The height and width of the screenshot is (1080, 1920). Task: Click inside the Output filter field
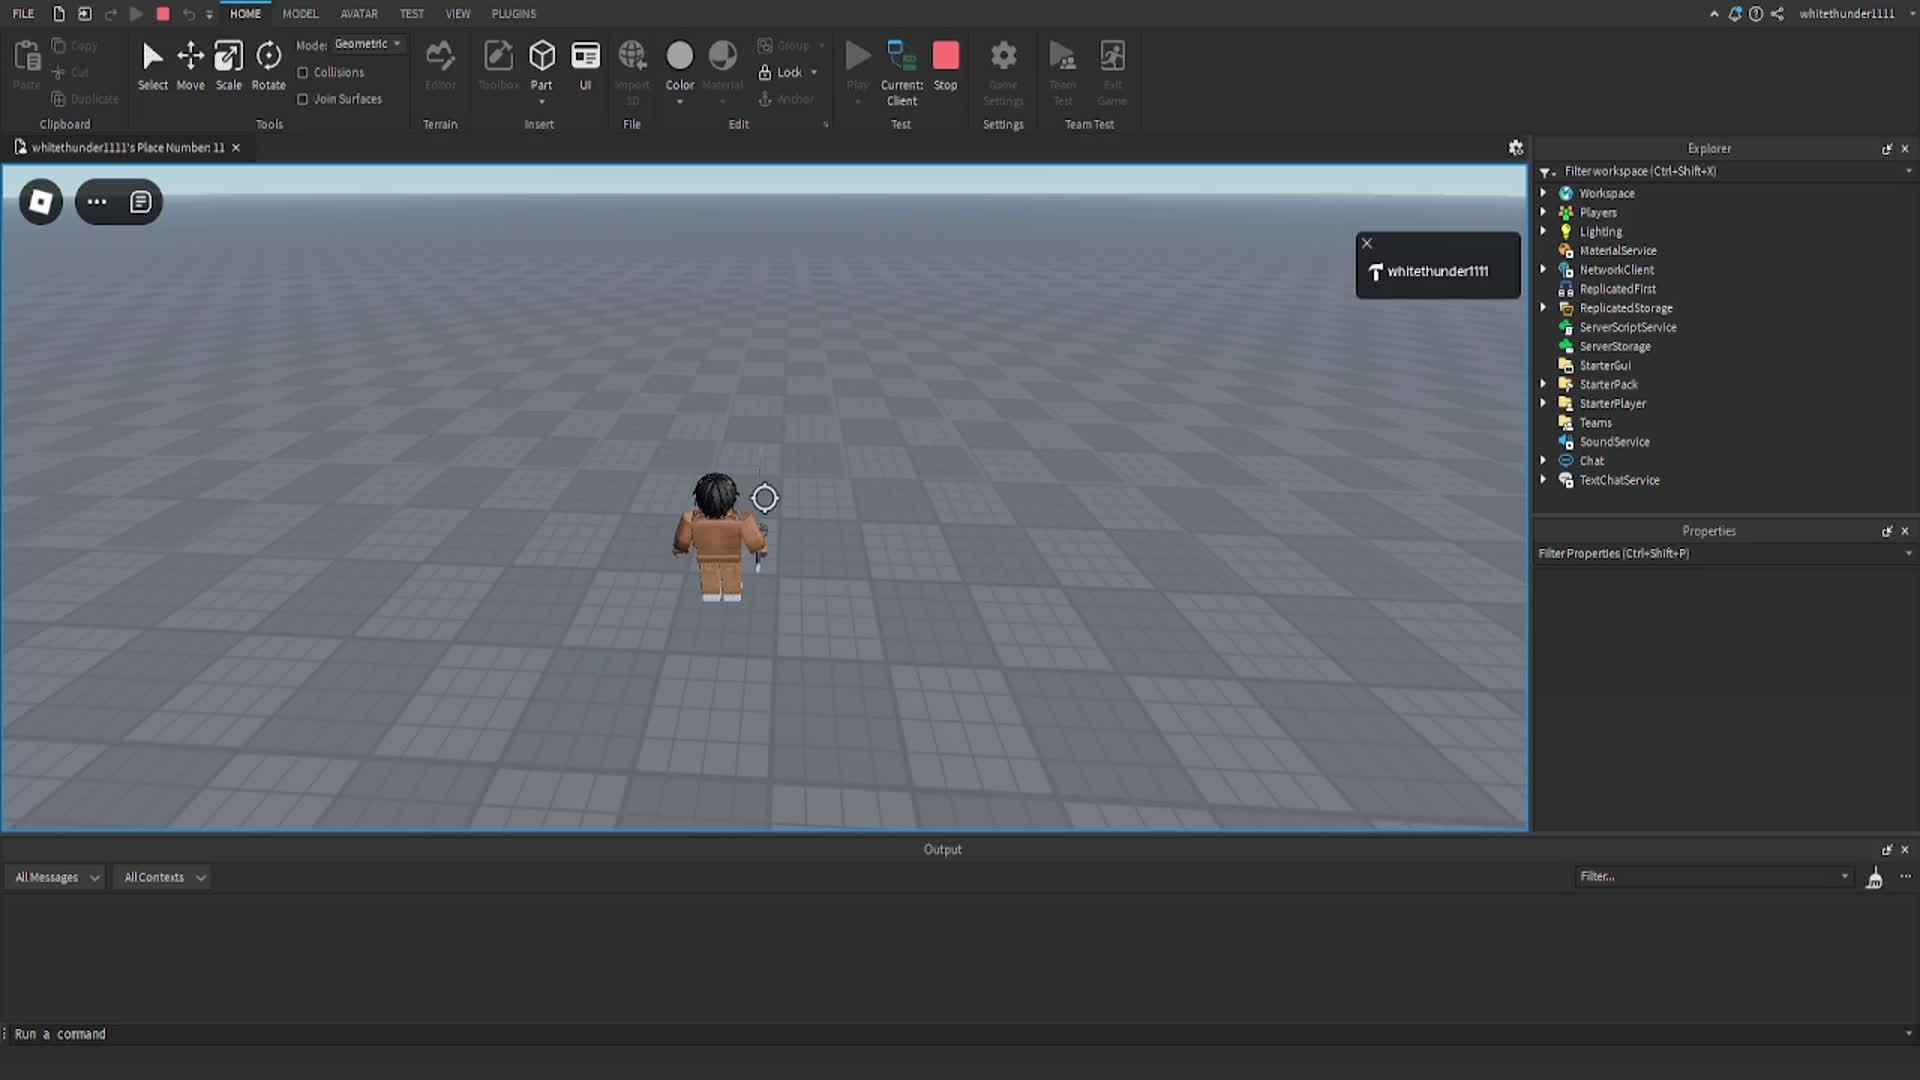[x=1710, y=876]
